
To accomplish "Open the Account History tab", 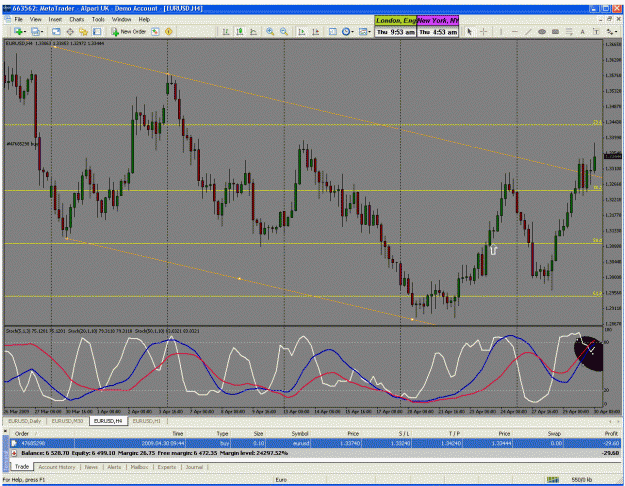I will point(57,467).
